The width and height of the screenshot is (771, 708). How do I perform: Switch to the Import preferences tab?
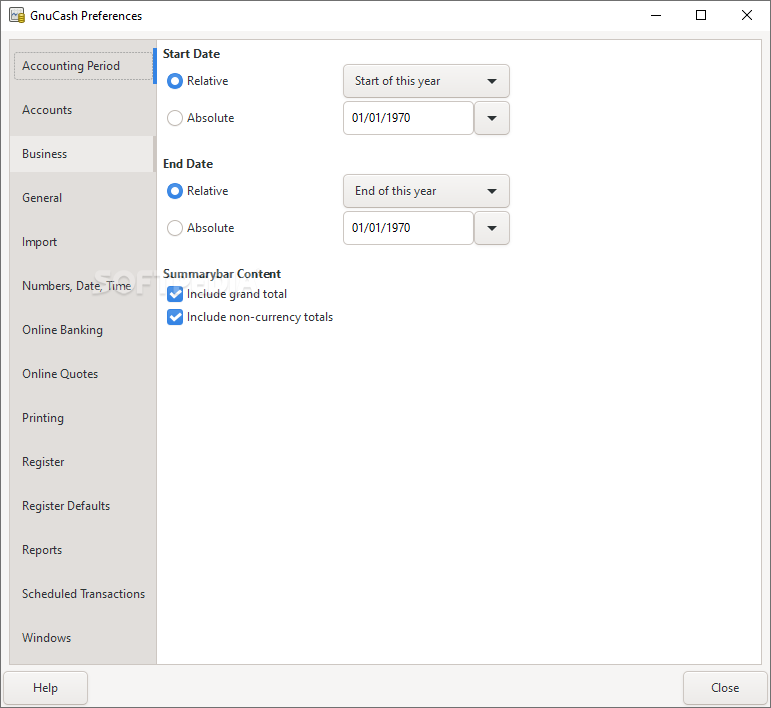pyautogui.click(x=83, y=242)
